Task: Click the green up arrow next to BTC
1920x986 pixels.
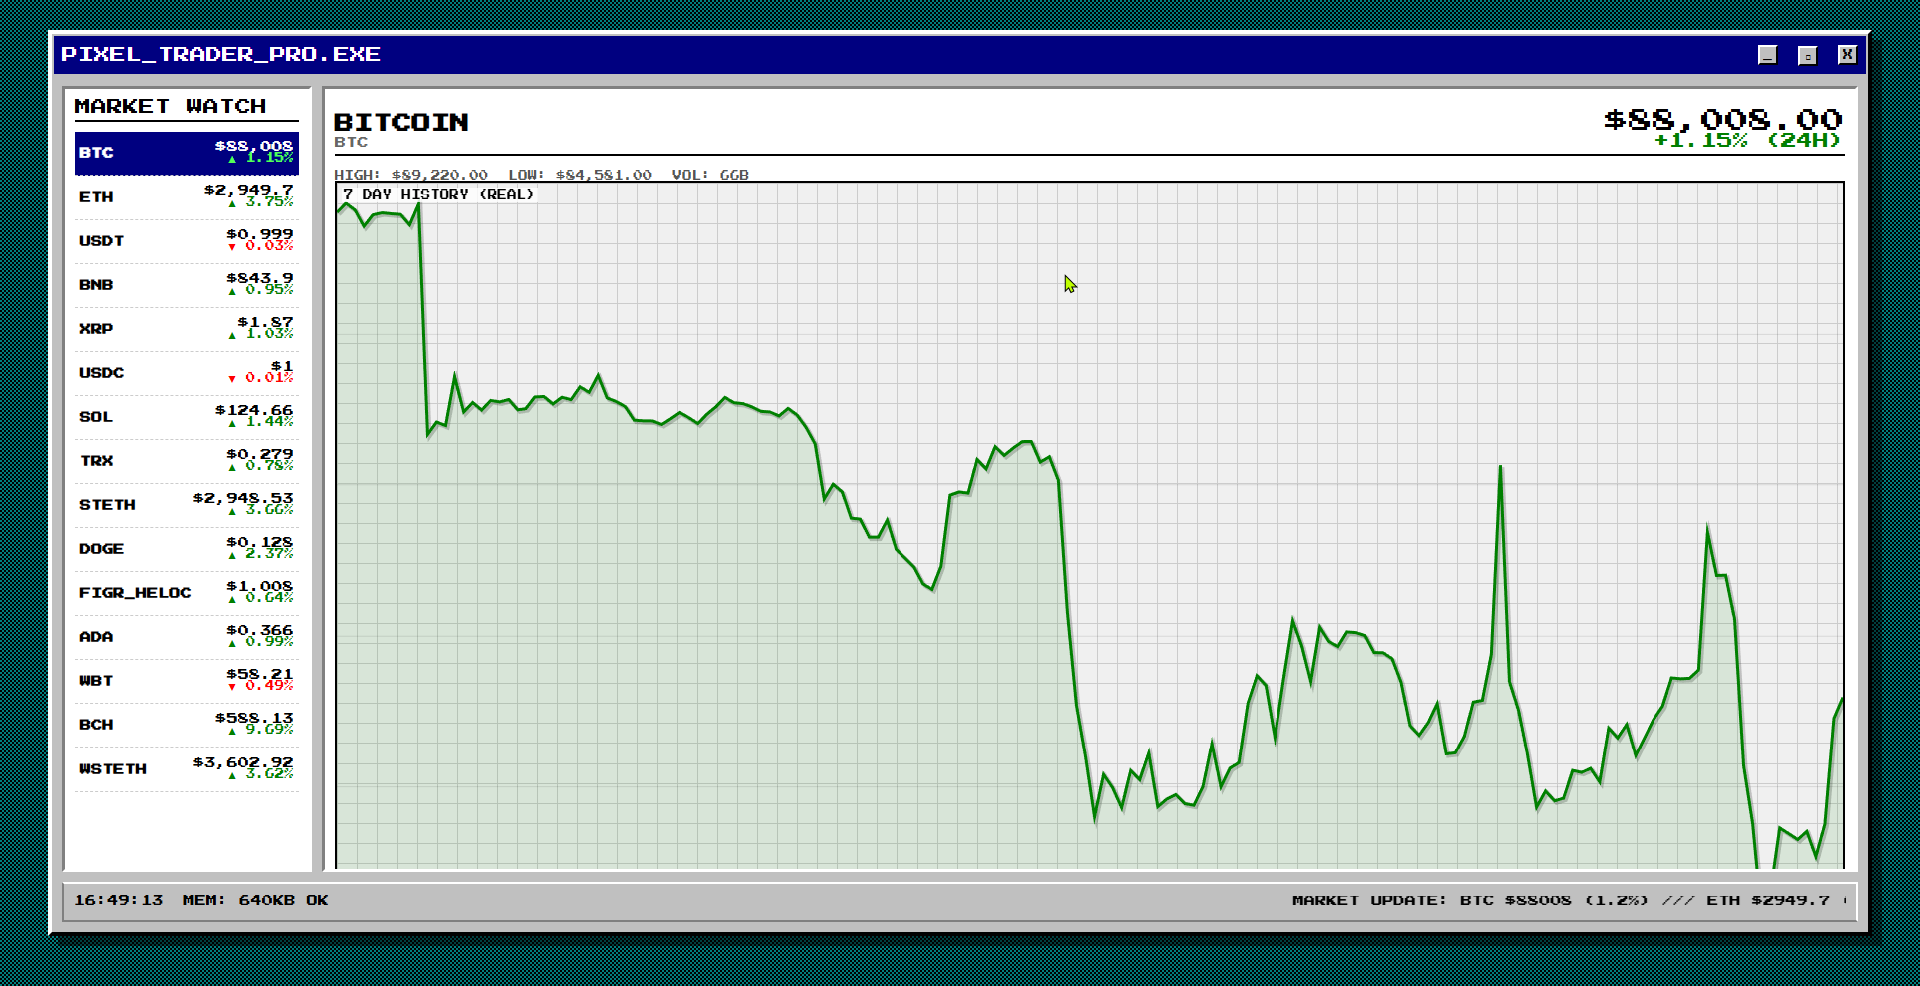Action: 232,161
